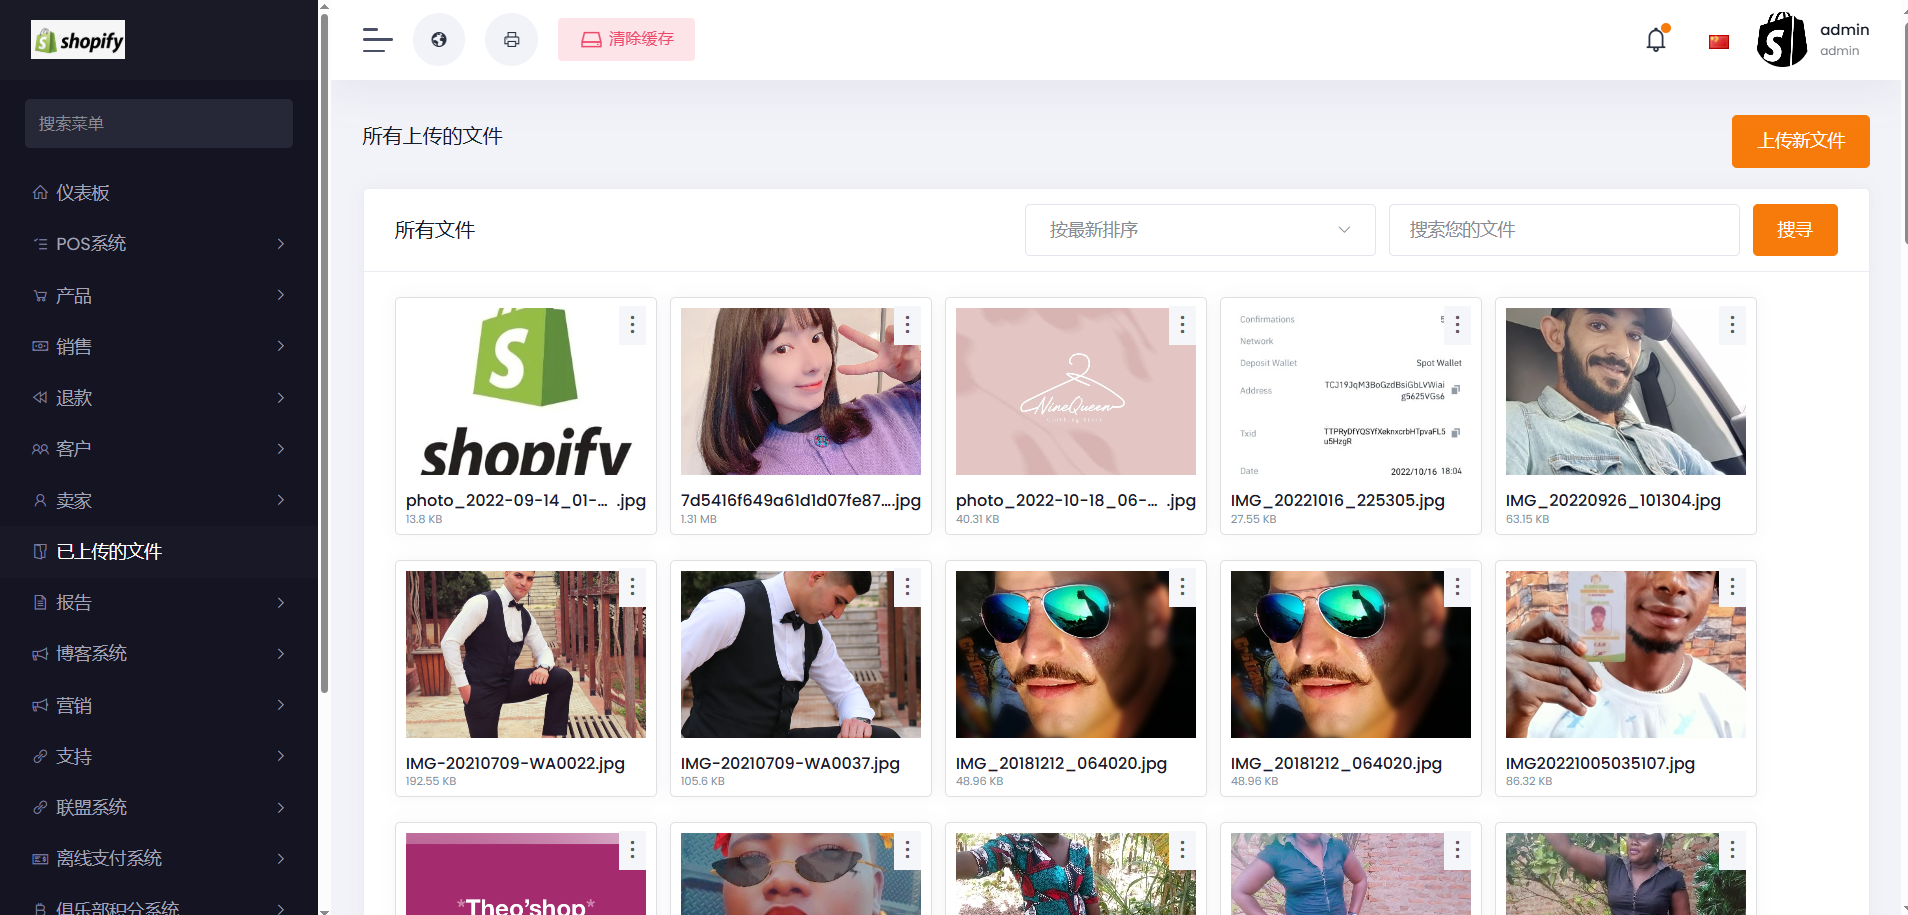Select the NineQueen hanger logo thumbnail

pyautogui.click(x=1076, y=391)
